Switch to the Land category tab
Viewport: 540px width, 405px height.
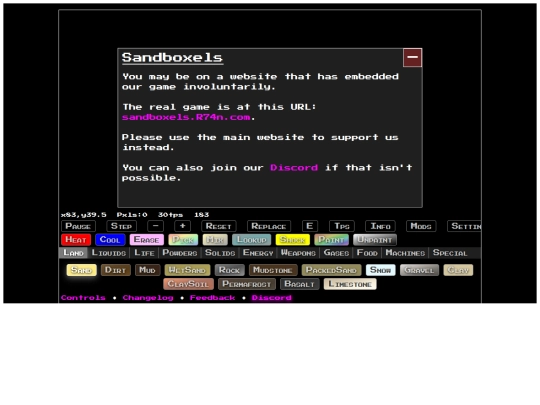[73, 253]
